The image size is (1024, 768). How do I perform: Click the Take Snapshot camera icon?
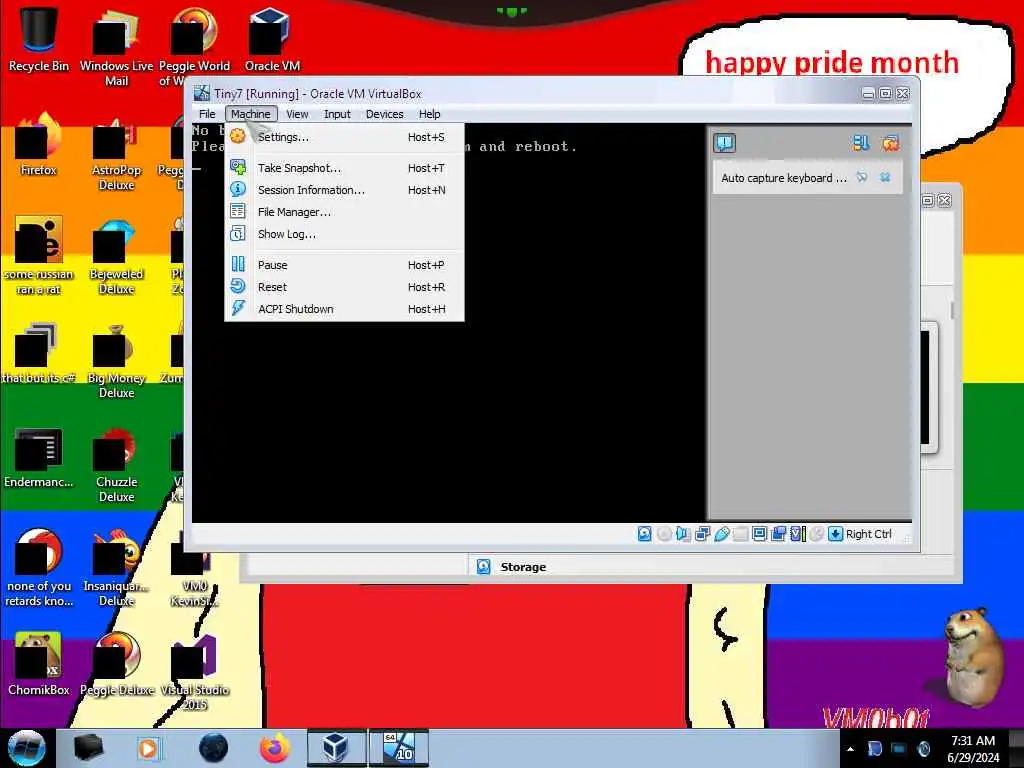click(x=238, y=167)
